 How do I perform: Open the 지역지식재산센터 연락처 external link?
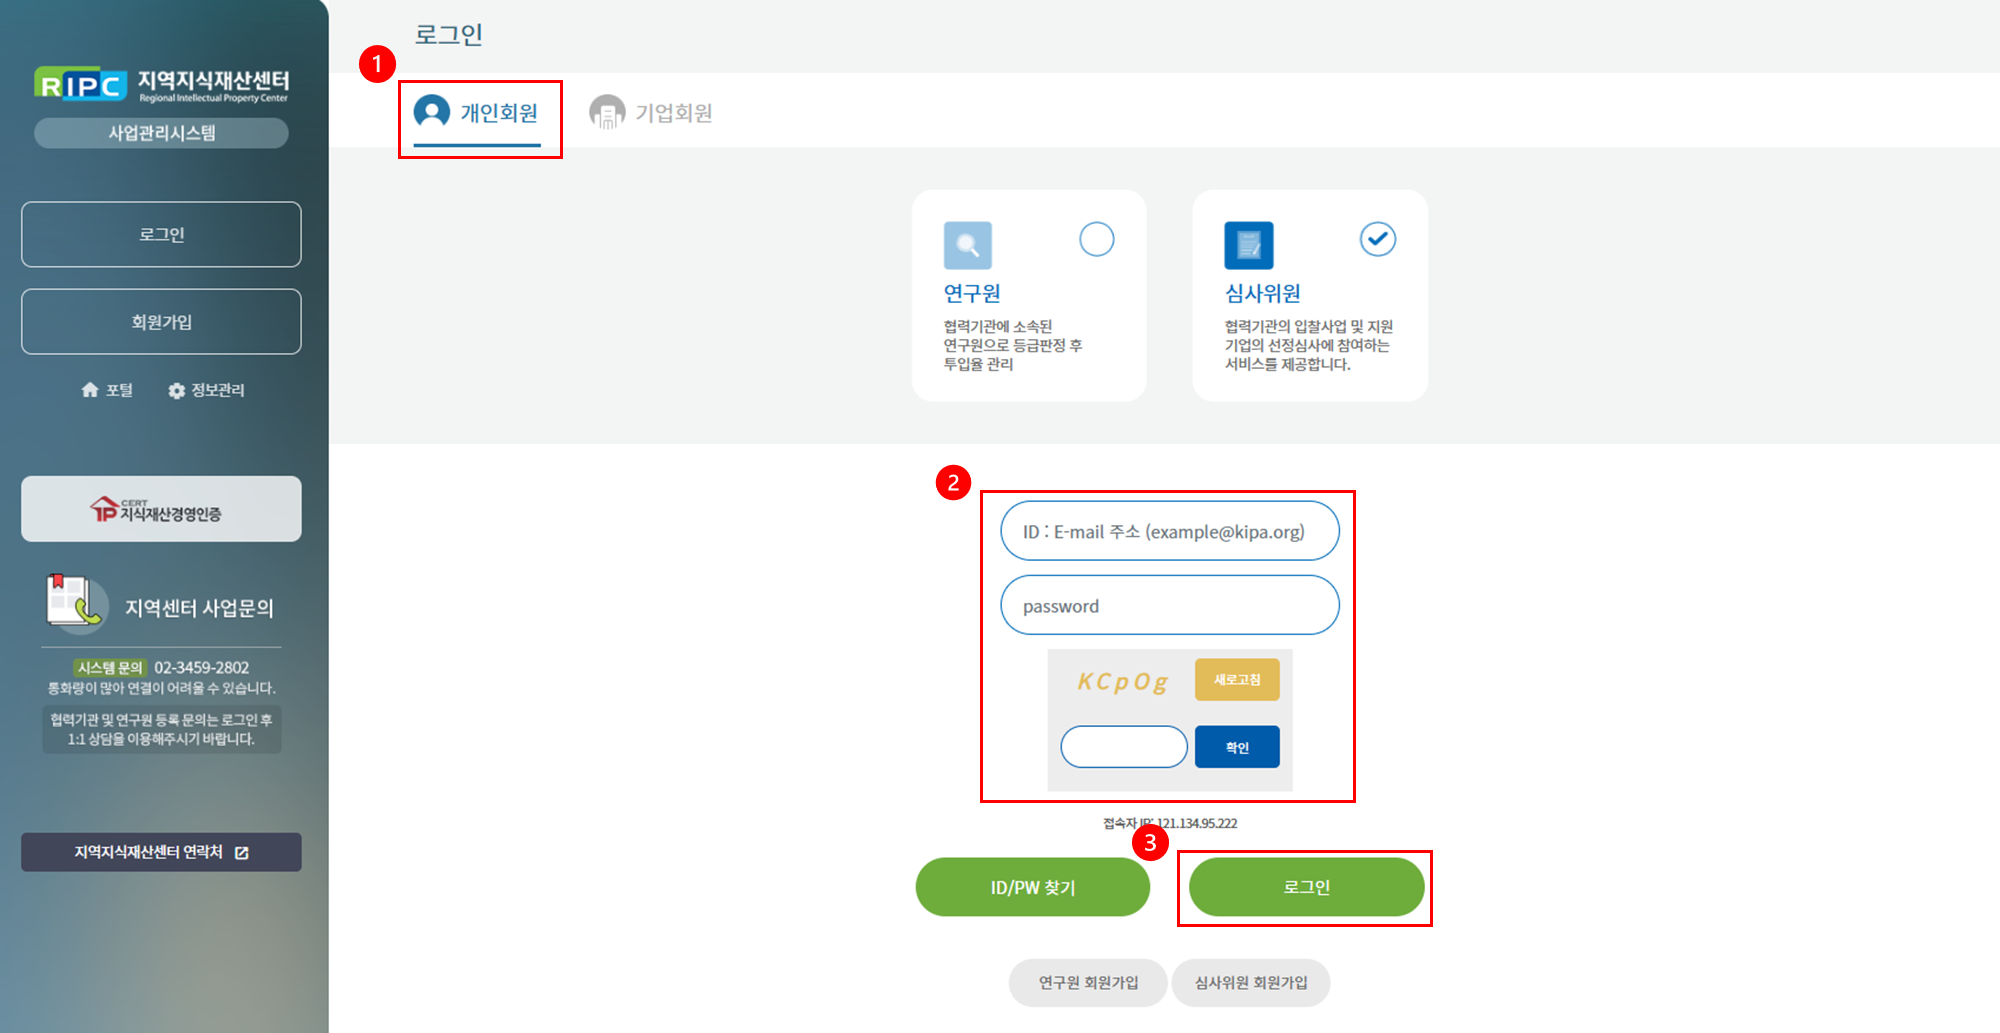coord(161,852)
